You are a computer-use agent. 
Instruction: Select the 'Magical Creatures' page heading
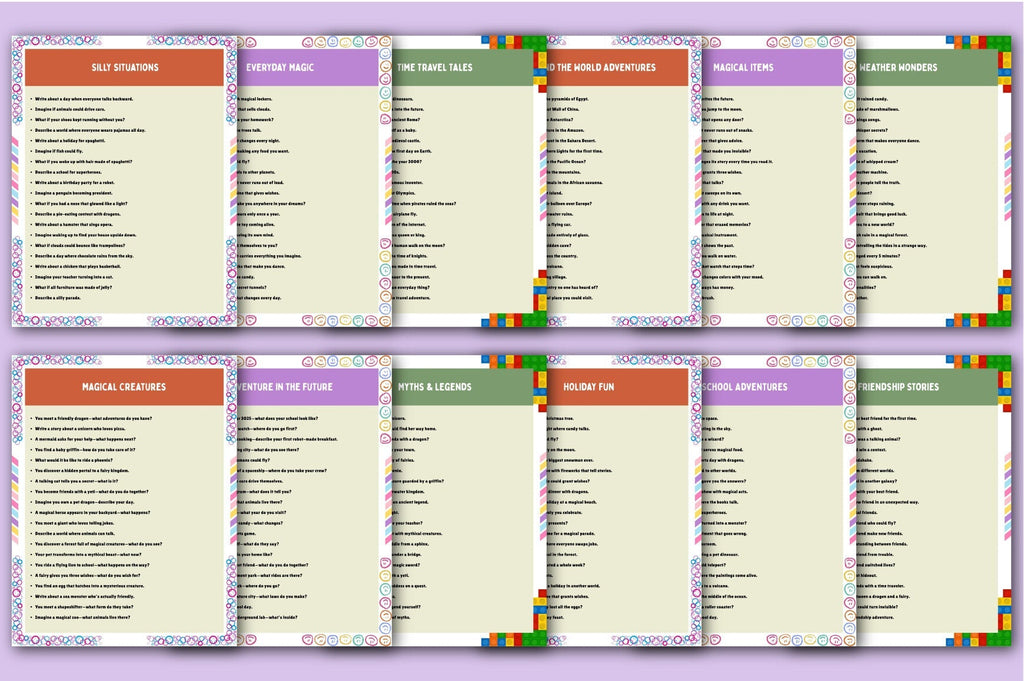point(124,387)
